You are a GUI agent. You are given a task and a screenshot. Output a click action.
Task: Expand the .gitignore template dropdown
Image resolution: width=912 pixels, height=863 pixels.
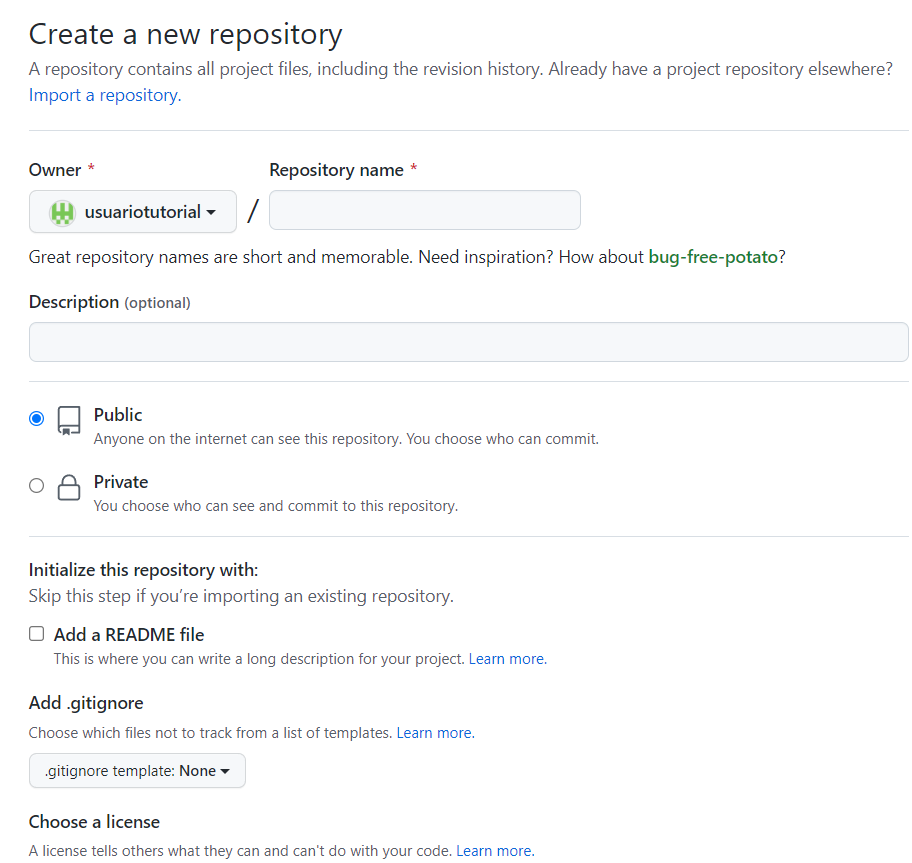(x=137, y=771)
